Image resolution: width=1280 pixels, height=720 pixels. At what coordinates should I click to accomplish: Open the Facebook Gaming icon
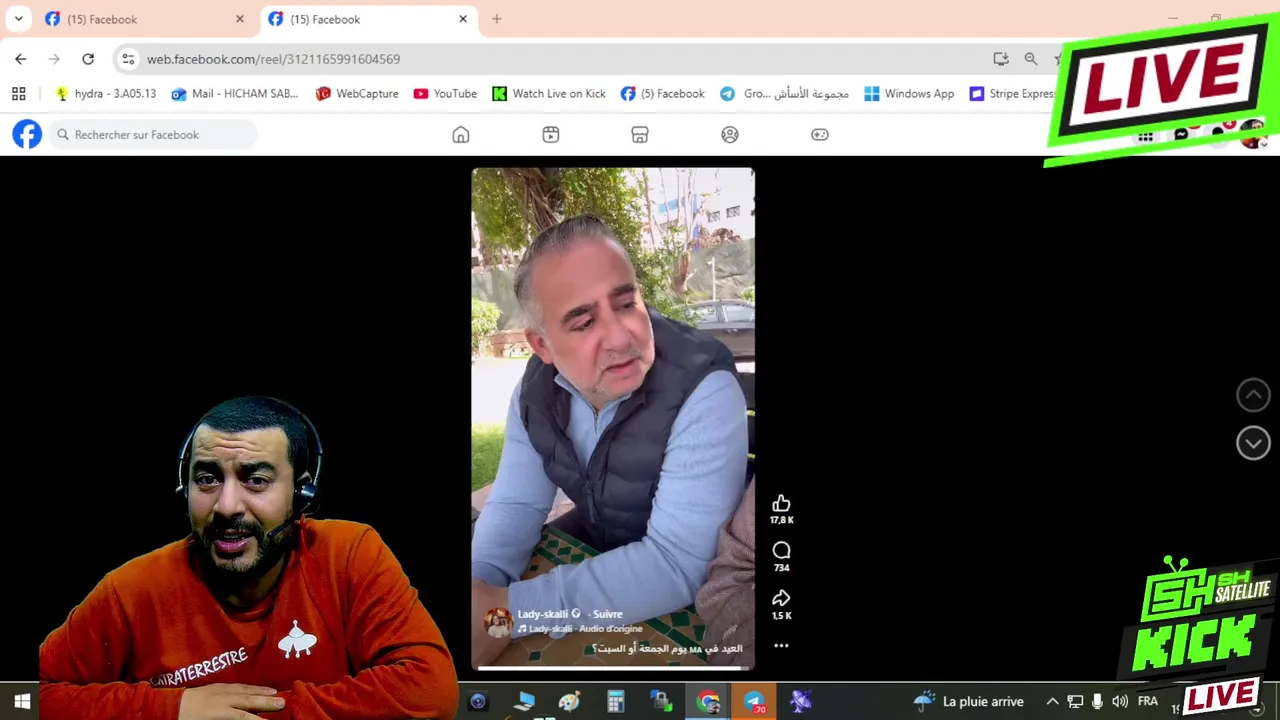coord(820,134)
